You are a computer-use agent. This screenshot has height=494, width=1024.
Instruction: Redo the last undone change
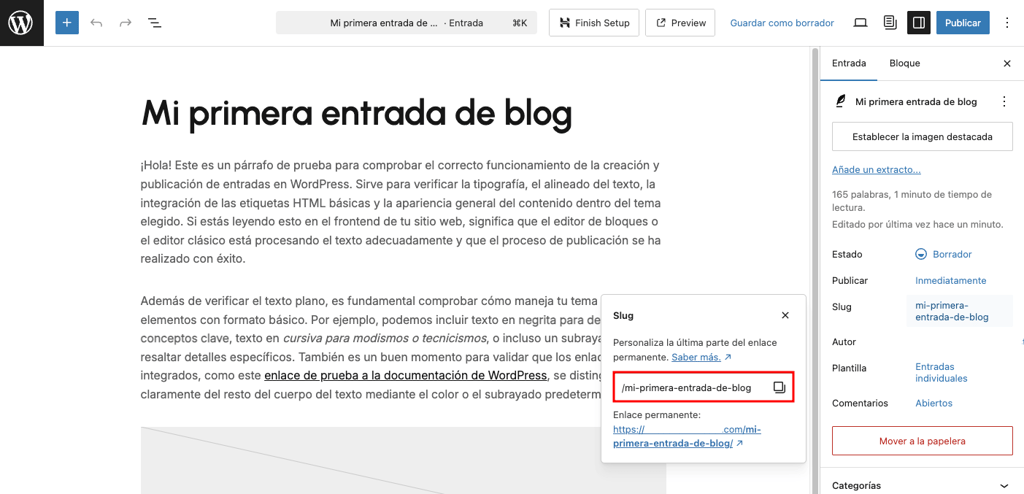pyautogui.click(x=125, y=23)
